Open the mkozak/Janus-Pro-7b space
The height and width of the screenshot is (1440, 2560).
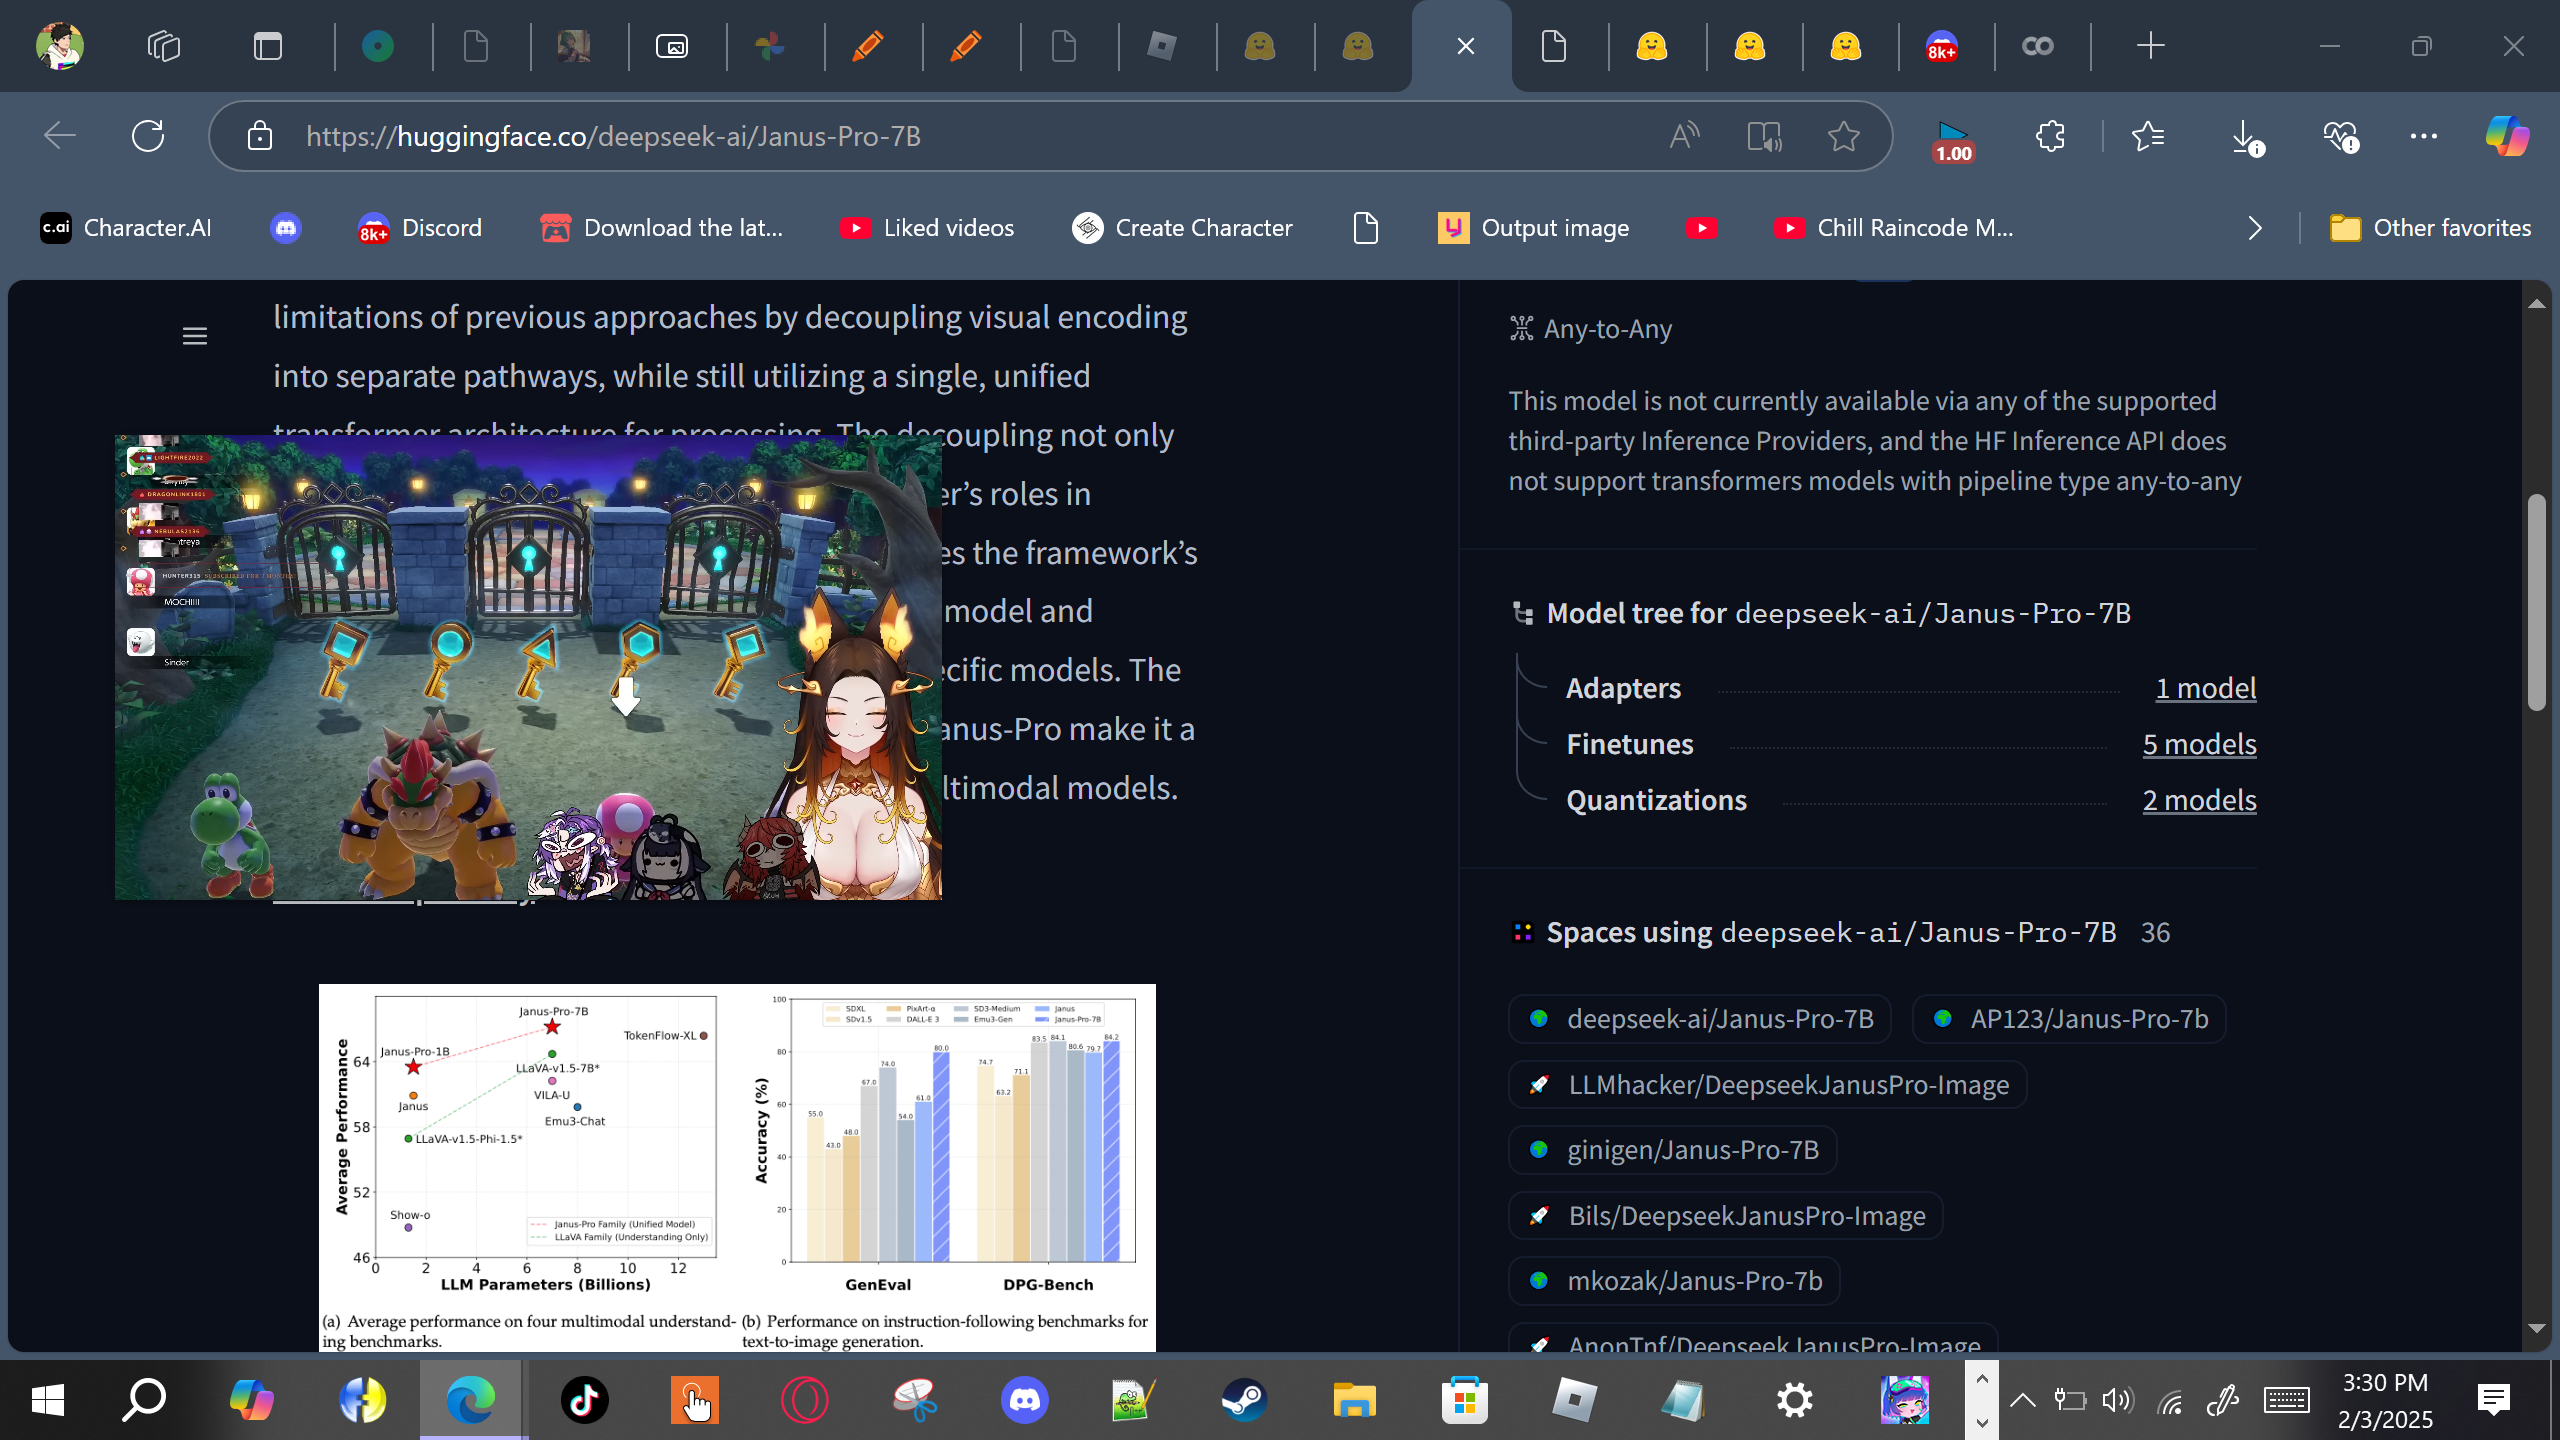1675,1281
